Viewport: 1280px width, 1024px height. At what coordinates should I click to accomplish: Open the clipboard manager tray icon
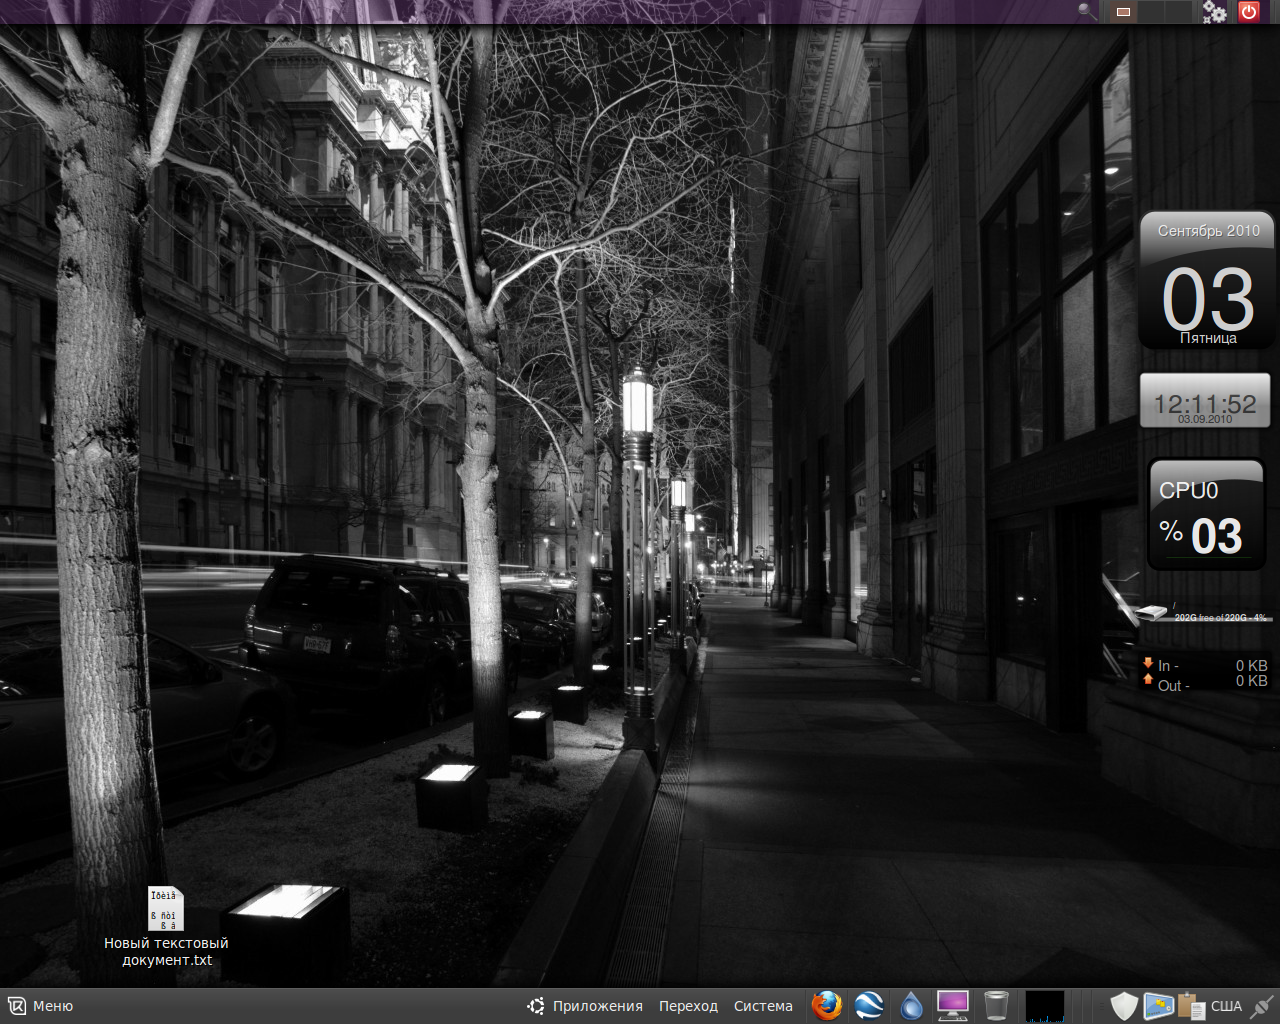(1190, 1006)
